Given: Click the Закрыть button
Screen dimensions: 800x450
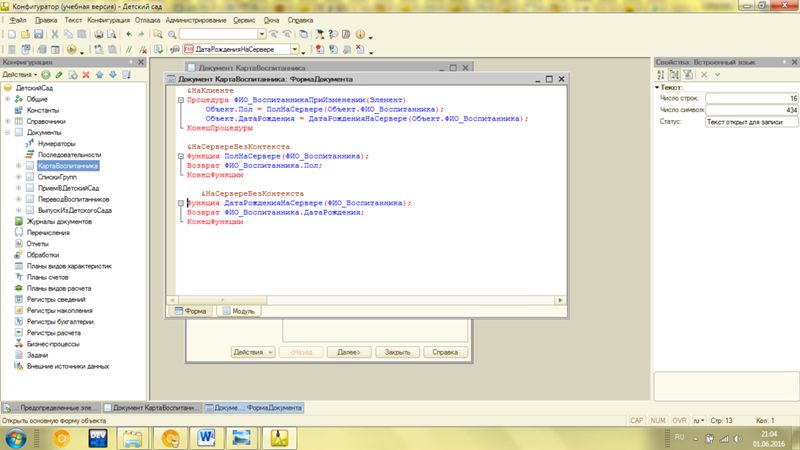Looking at the screenshot, I should pyautogui.click(x=397, y=353).
